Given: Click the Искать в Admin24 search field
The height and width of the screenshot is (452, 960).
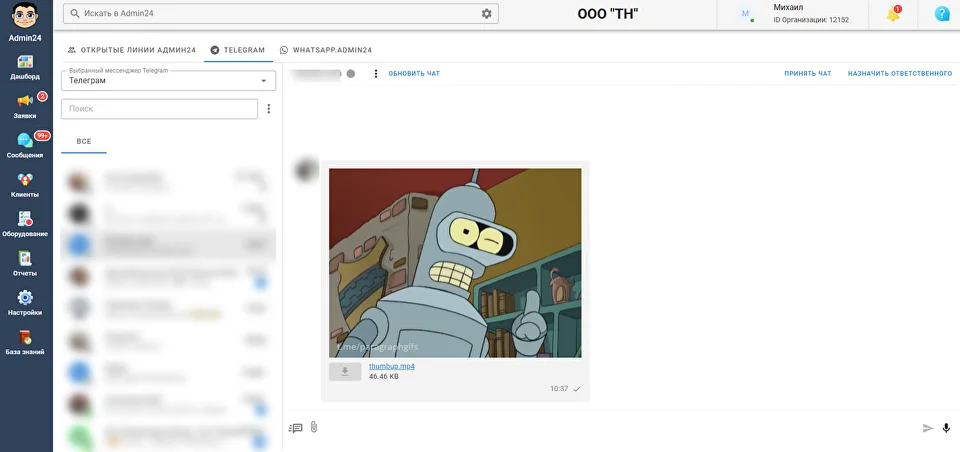Looking at the screenshot, I should pos(270,14).
